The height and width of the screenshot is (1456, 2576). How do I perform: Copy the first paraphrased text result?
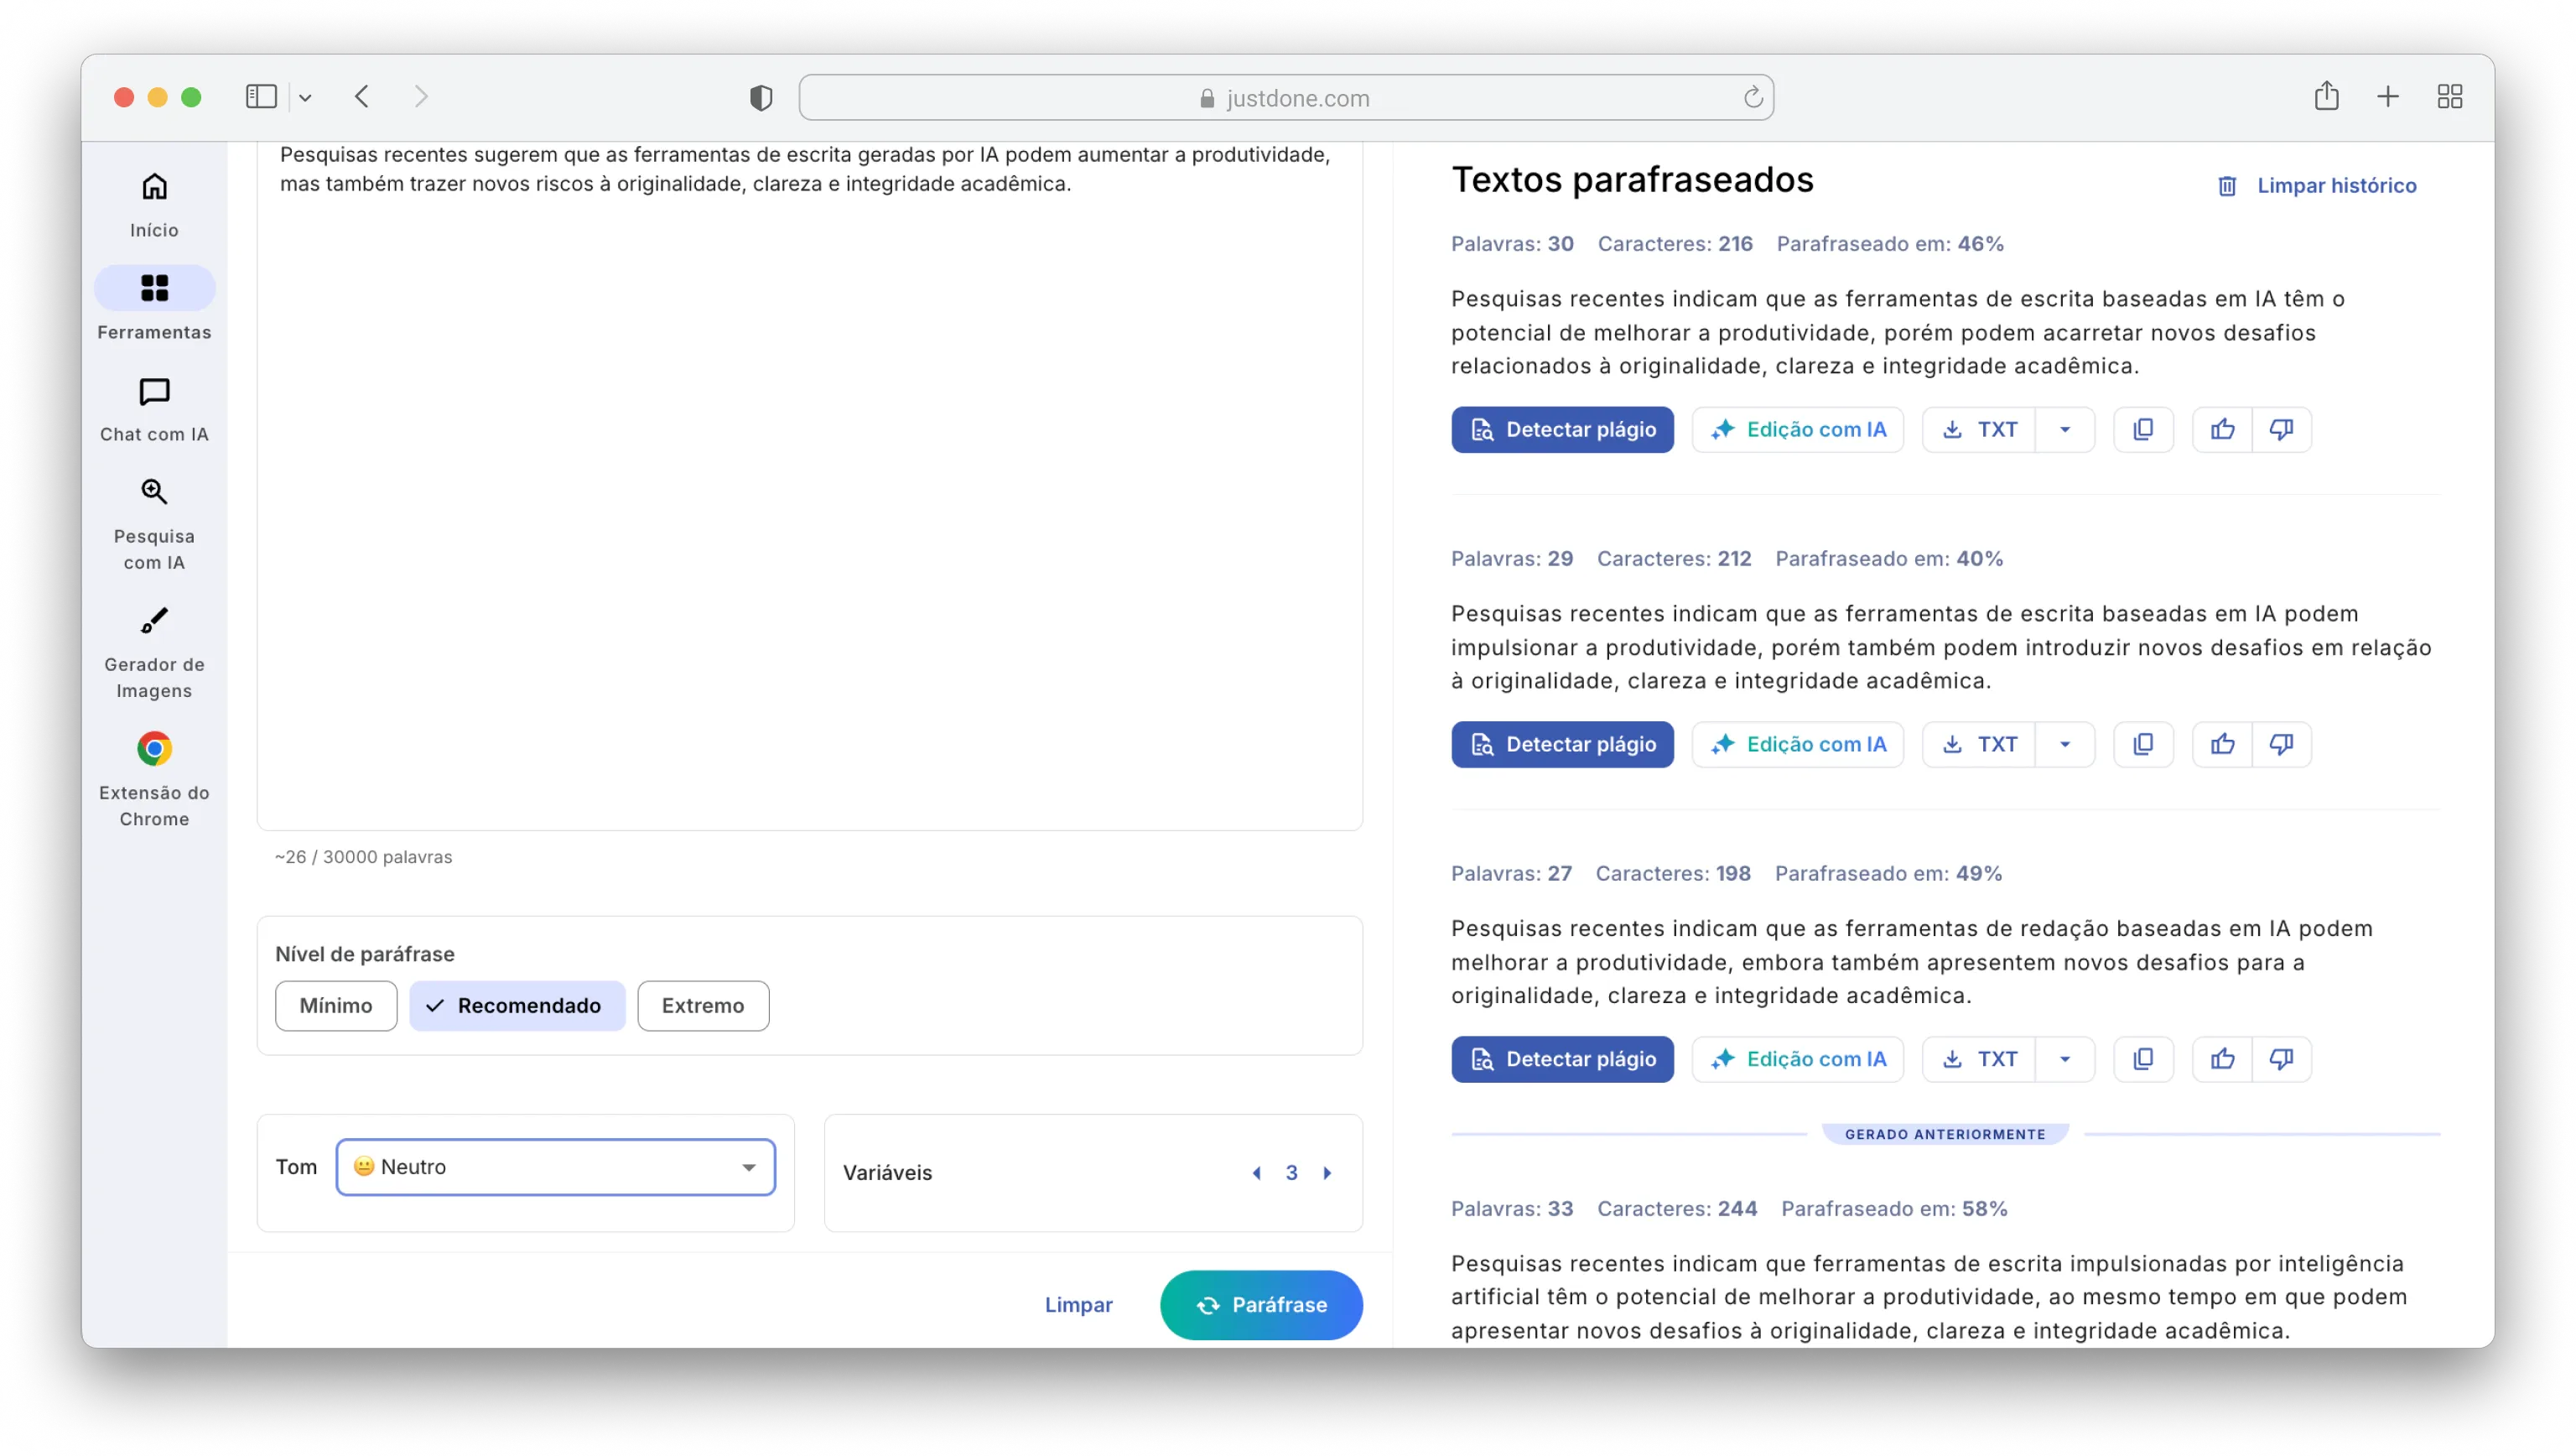click(x=2142, y=429)
